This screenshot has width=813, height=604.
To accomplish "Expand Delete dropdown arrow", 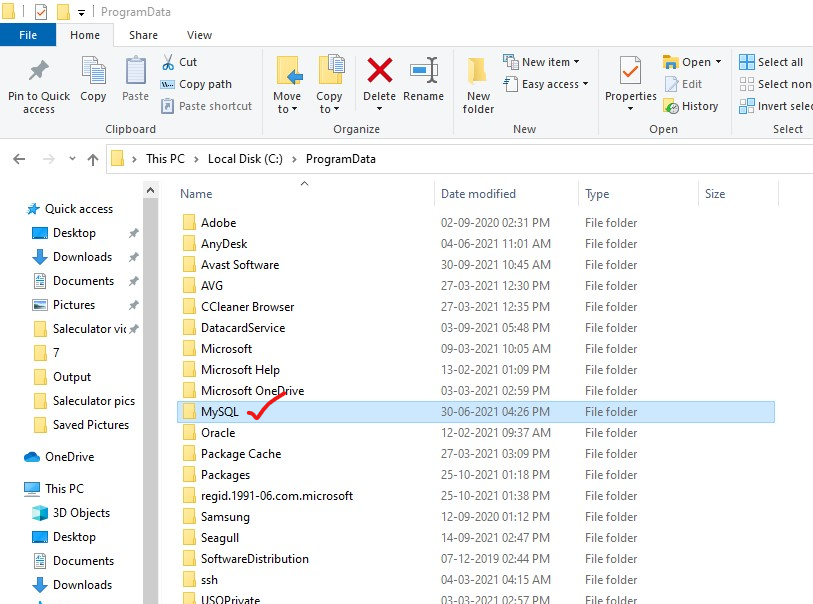I will [x=380, y=109].
